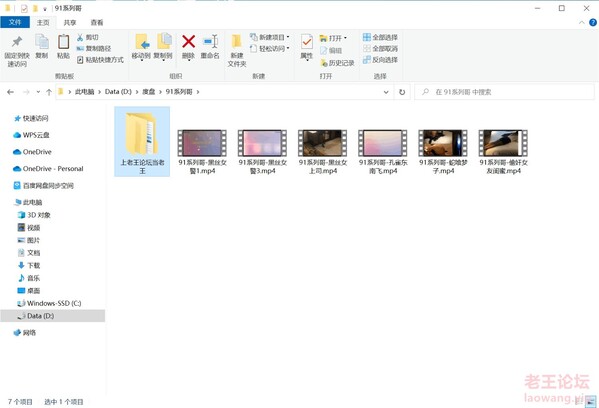
Task: Select the 上老王论坛当老王 folder
Action: click(142, 142)
